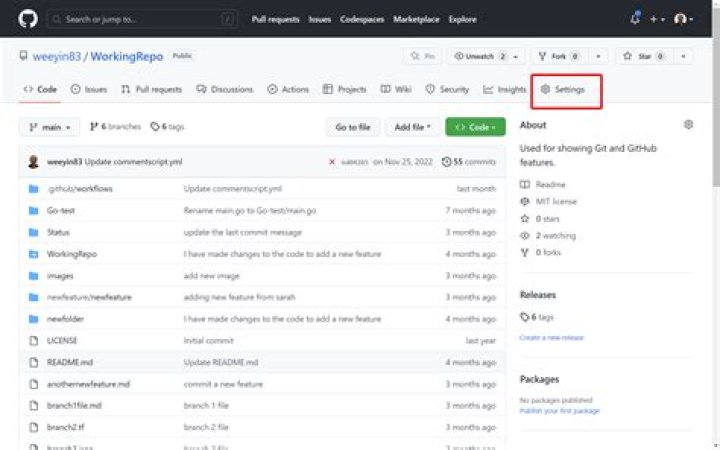
Task: Click the Go-test folder icon
Action: coord(34,210)
